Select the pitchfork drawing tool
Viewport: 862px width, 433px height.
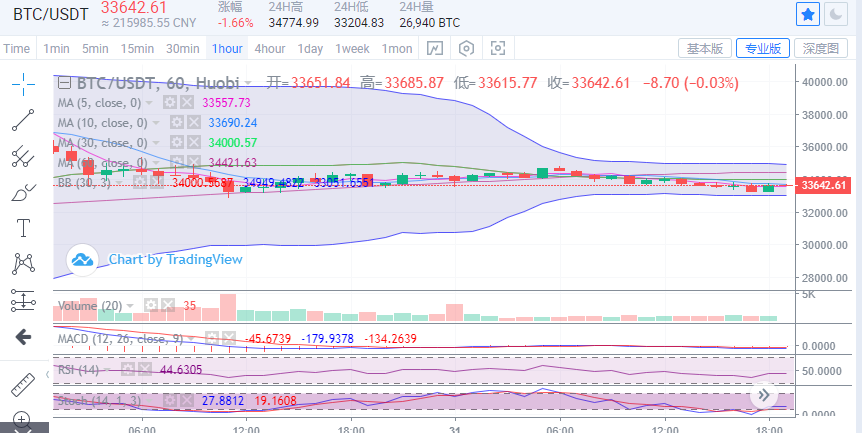coord(23,156)
